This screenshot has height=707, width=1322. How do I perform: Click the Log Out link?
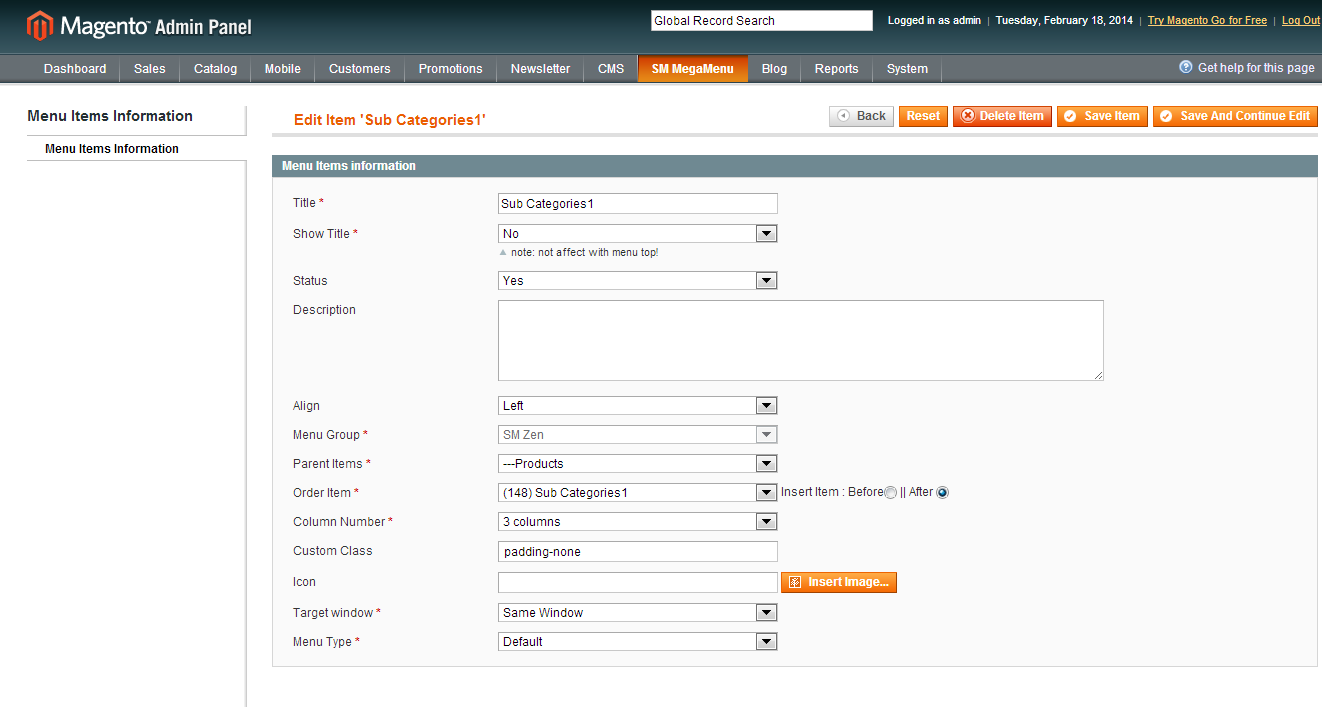[1301, 20]
